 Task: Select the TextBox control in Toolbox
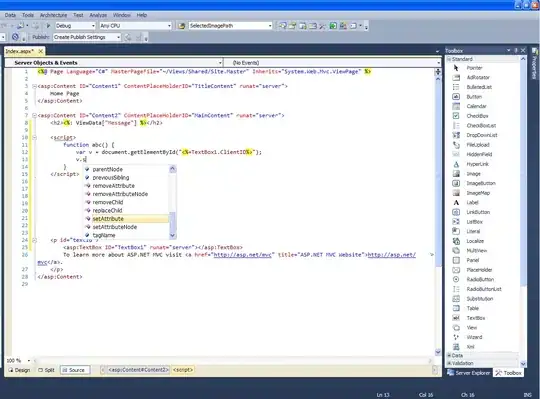click(x=476, y=318)
